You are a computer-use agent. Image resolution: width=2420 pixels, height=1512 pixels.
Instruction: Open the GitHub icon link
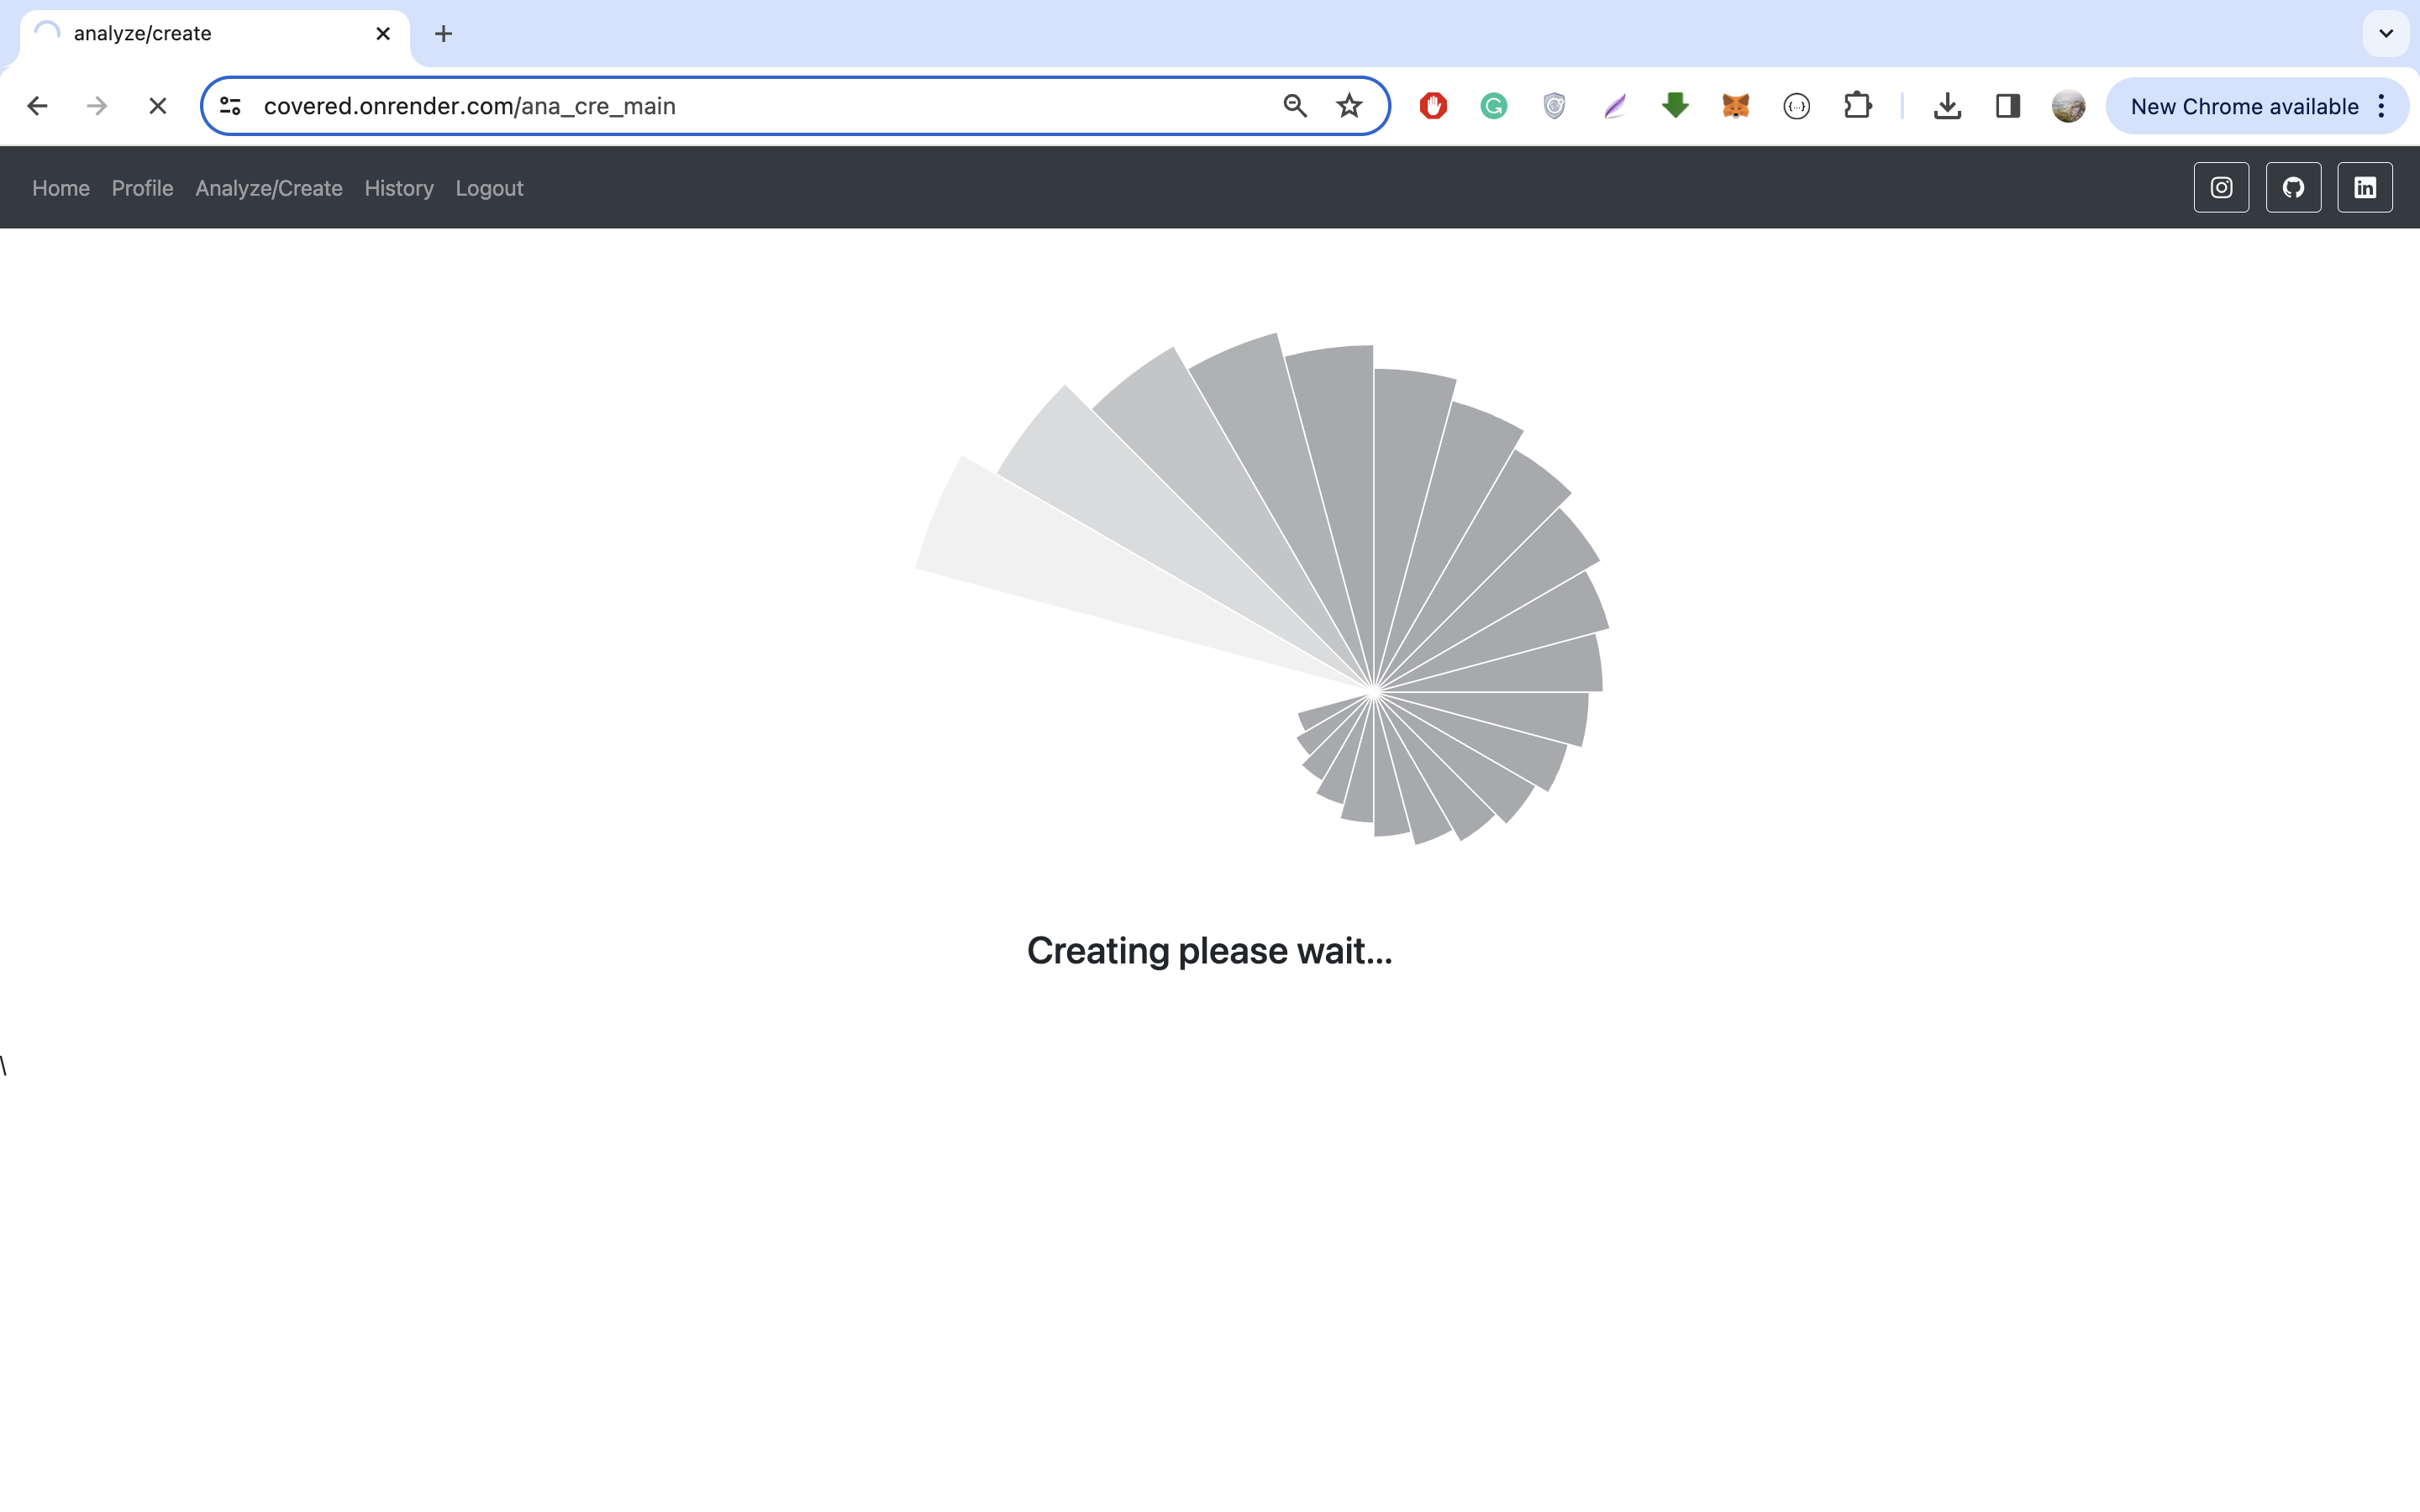coord(2293,188)
